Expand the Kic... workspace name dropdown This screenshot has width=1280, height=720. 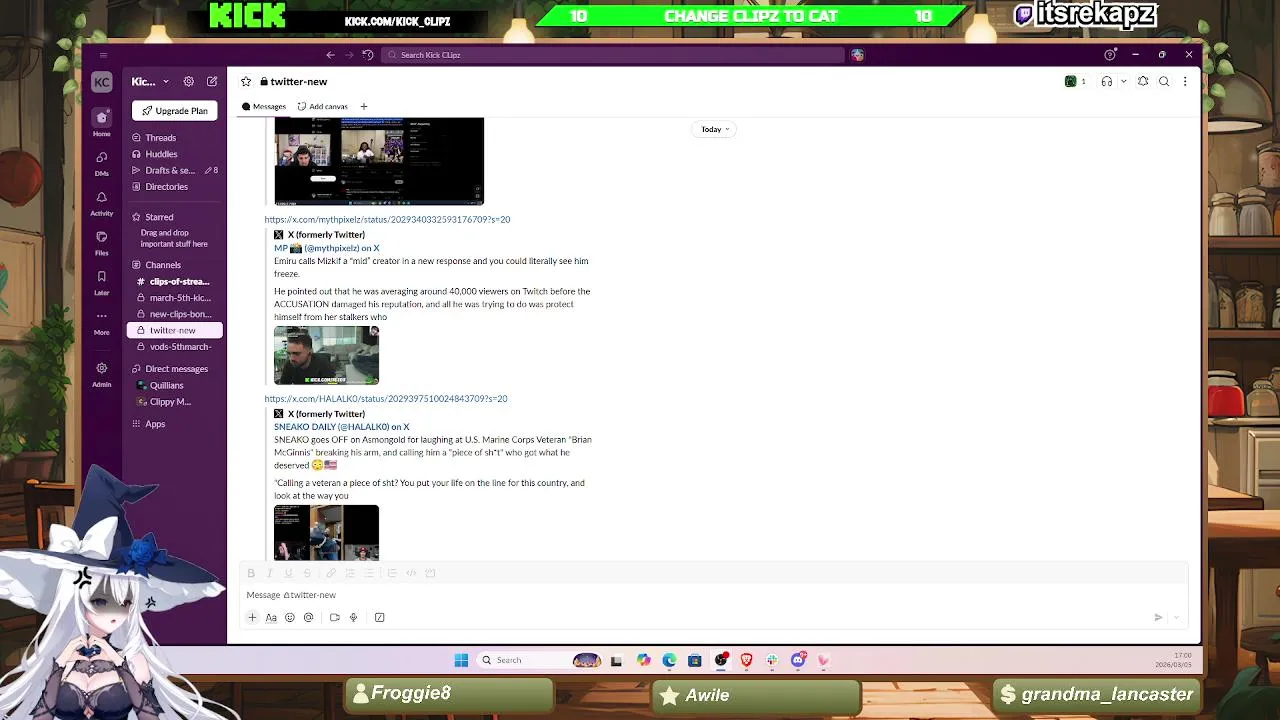[150, 82]
